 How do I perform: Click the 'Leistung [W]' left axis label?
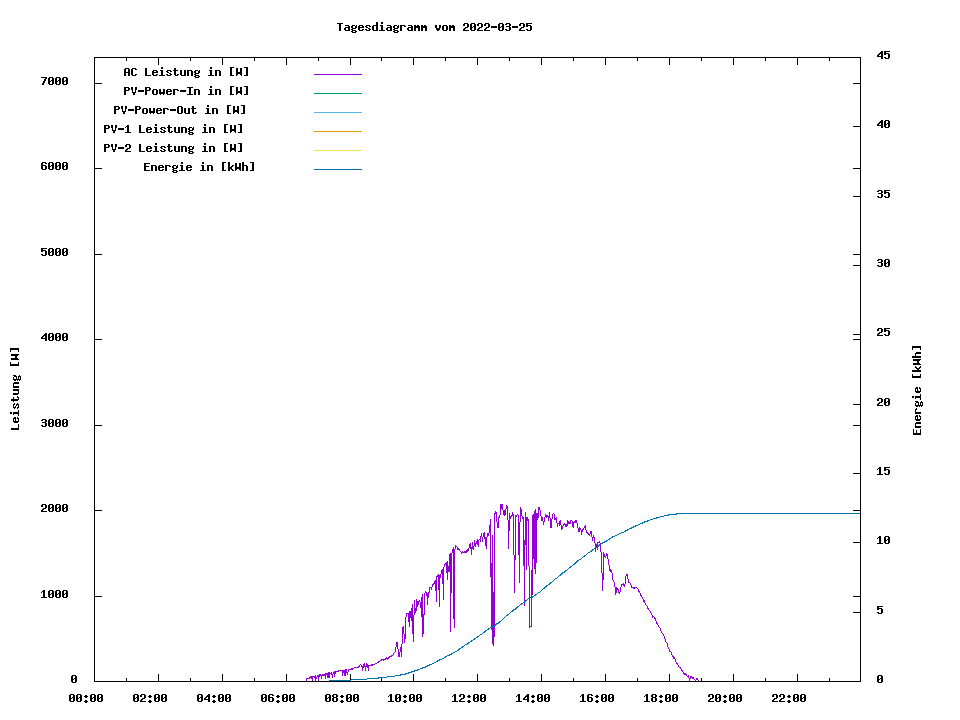coord(15,388)
